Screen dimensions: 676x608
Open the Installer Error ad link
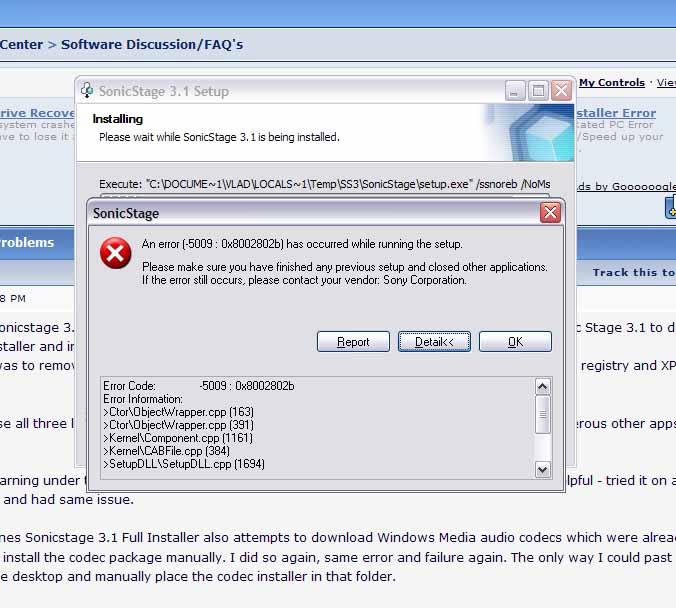point(617,113)
